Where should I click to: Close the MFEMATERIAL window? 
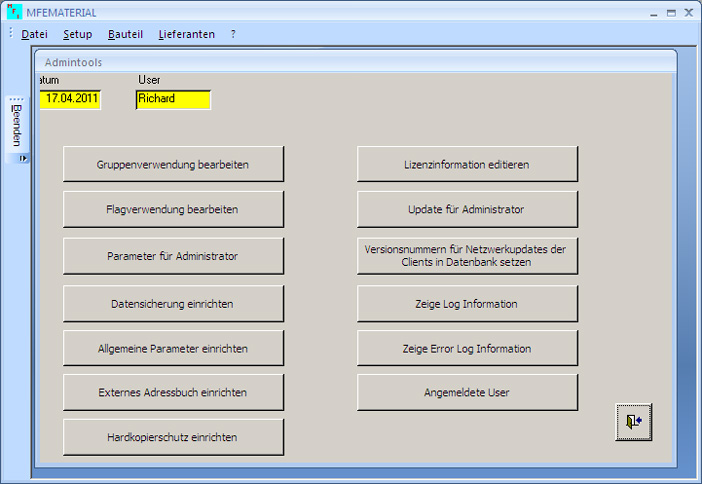click(689, 13)
